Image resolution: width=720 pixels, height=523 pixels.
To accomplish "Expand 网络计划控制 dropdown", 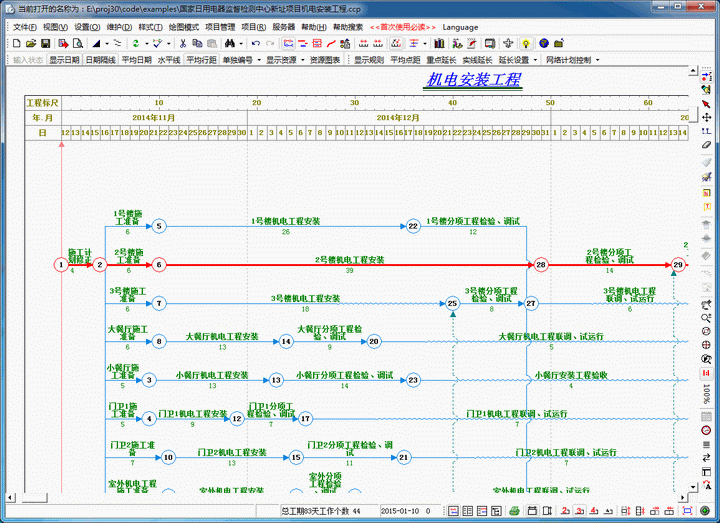I will tap(571, 60).
